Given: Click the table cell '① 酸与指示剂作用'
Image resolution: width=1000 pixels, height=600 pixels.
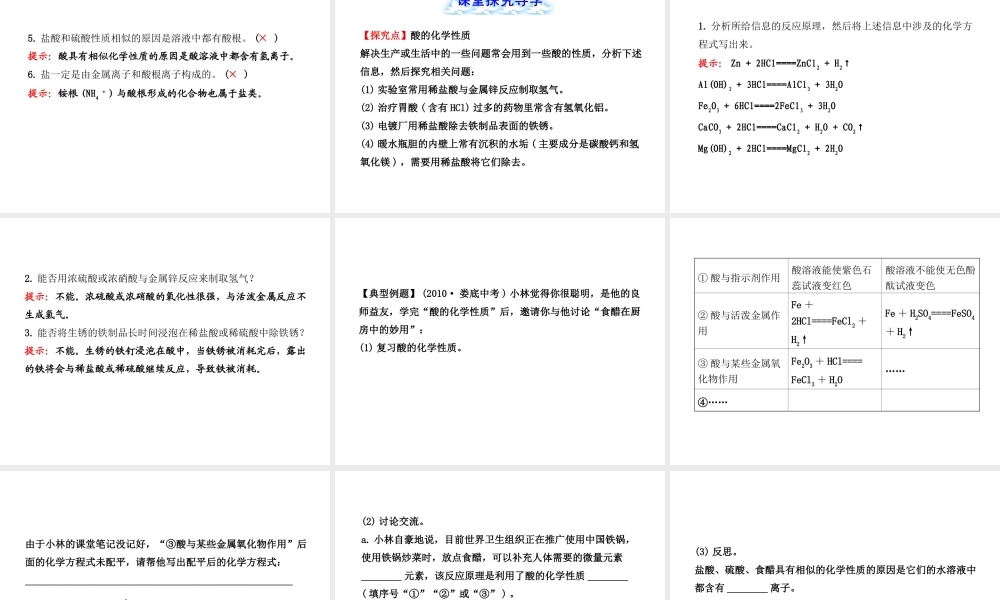Looking at the screenshot, I should tap(741, 277).
